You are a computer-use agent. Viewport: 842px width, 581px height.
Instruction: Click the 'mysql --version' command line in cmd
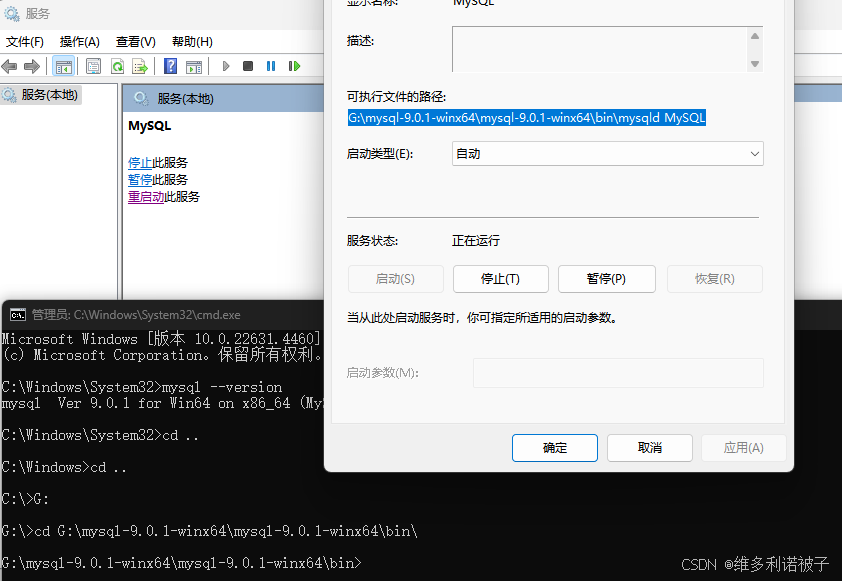(x=142, y=387)
